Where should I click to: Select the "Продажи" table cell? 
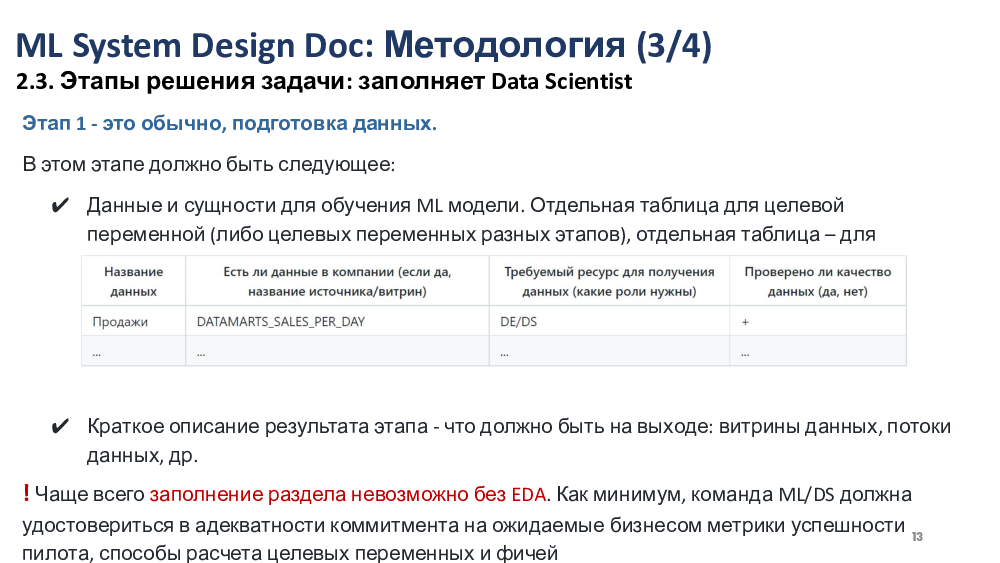[120, 322]
